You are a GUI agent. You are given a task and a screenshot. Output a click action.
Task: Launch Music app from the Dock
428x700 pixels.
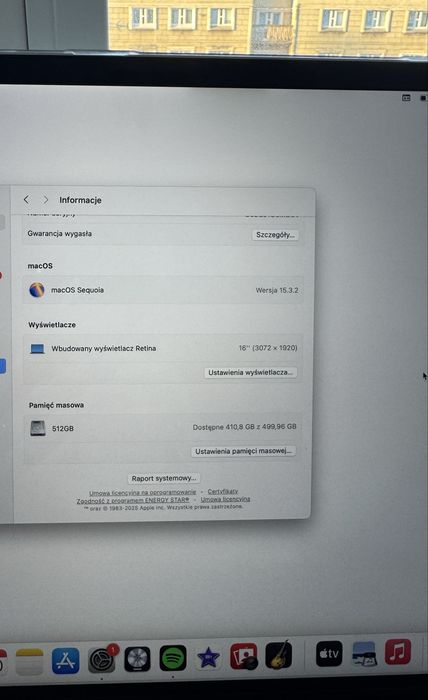398,652
